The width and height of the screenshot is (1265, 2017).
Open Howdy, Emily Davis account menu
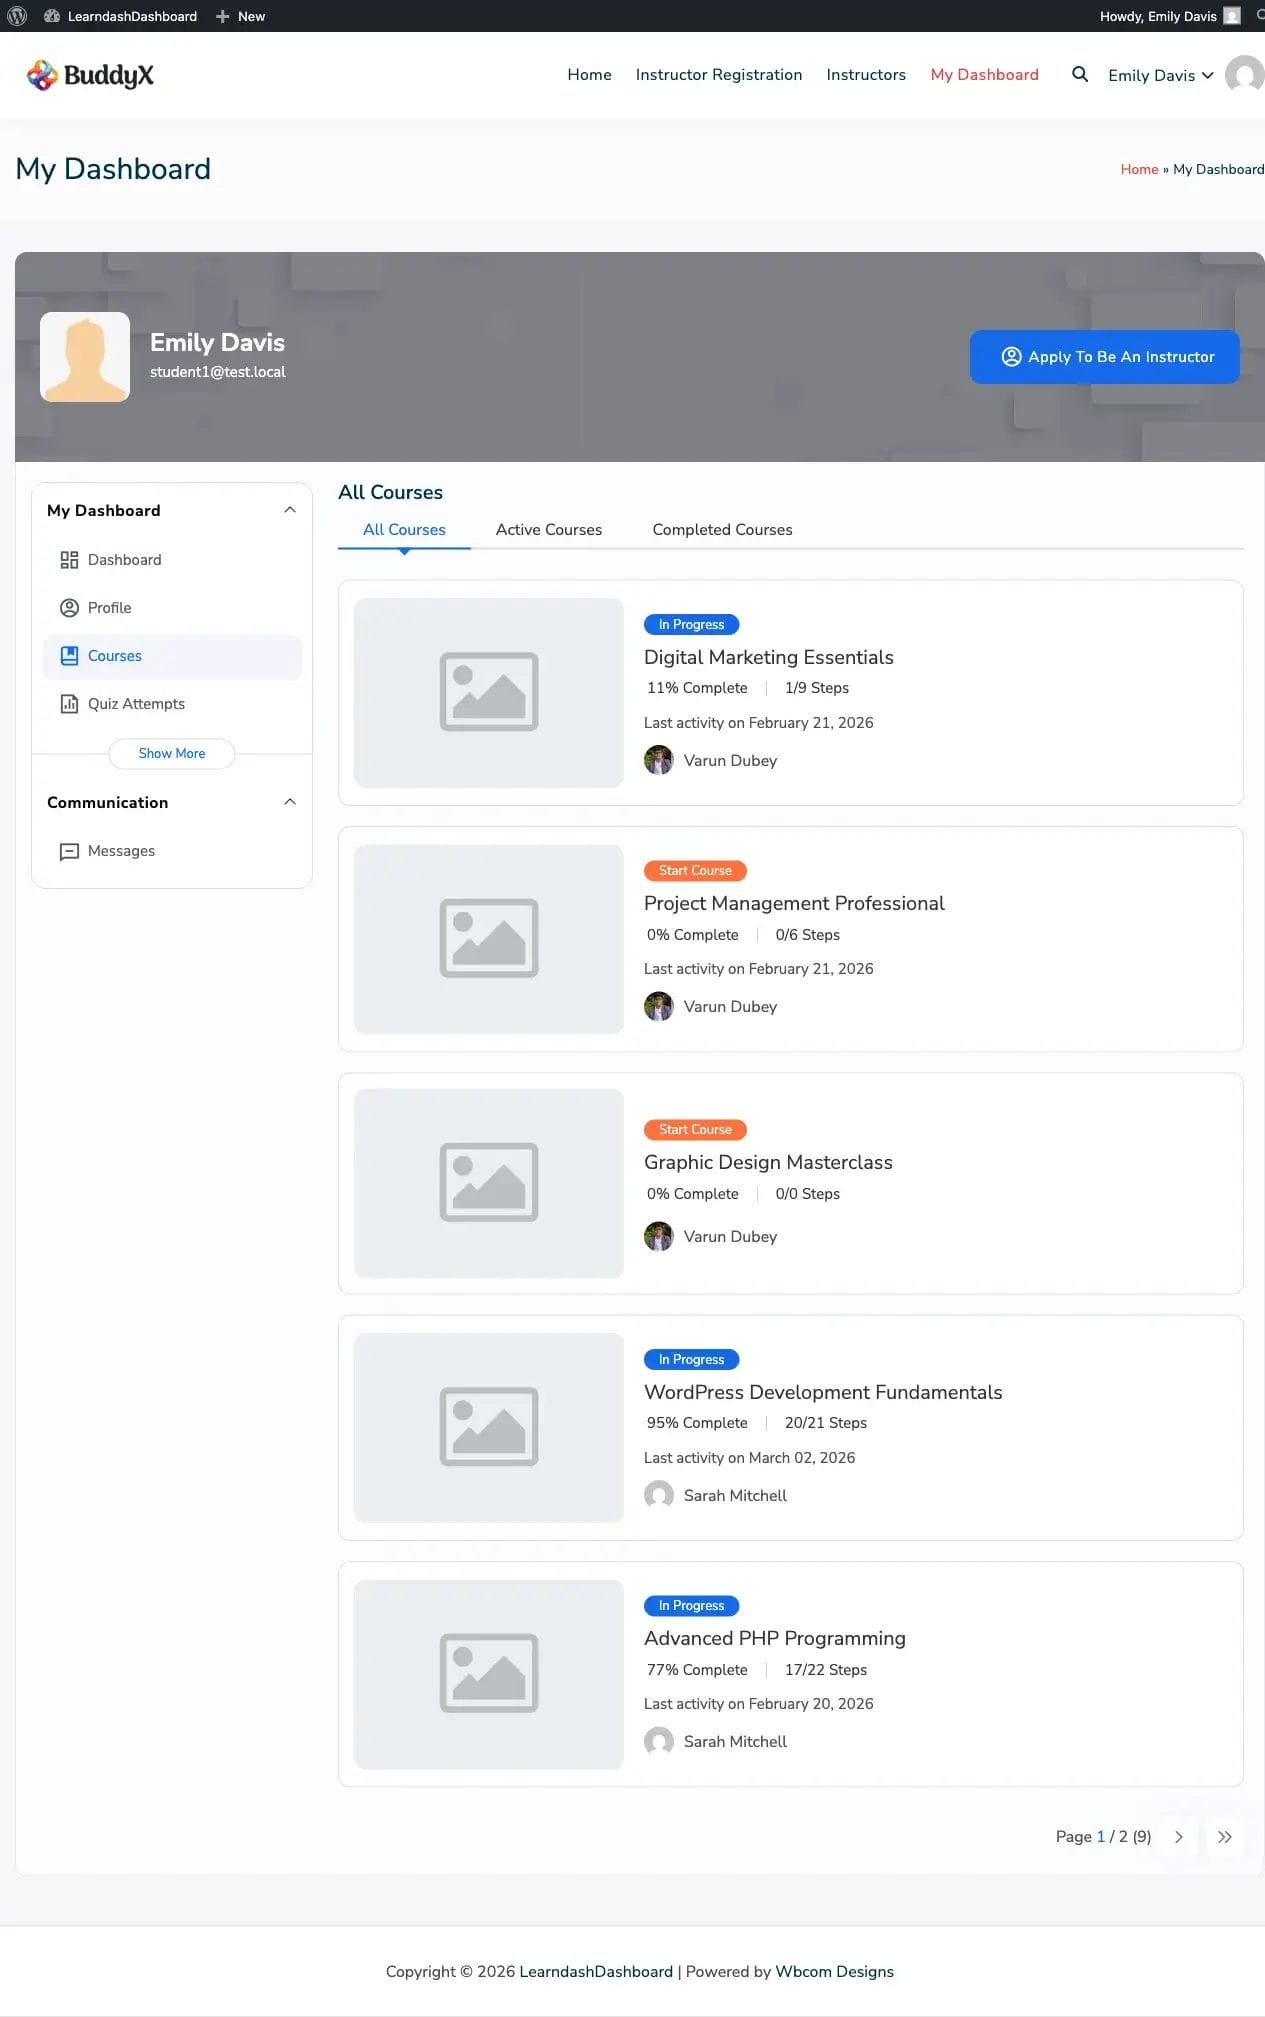point(1169,16)
